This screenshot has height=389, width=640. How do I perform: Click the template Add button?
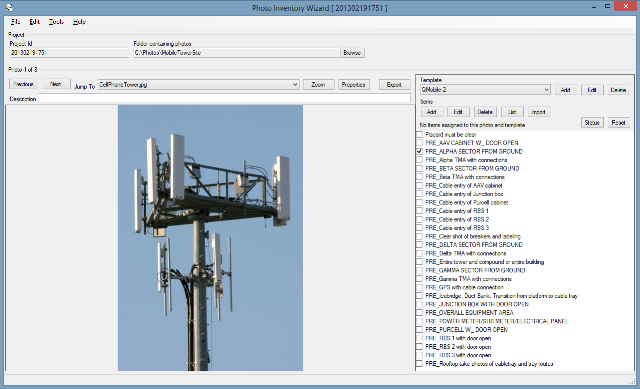(x=565, y=90)
